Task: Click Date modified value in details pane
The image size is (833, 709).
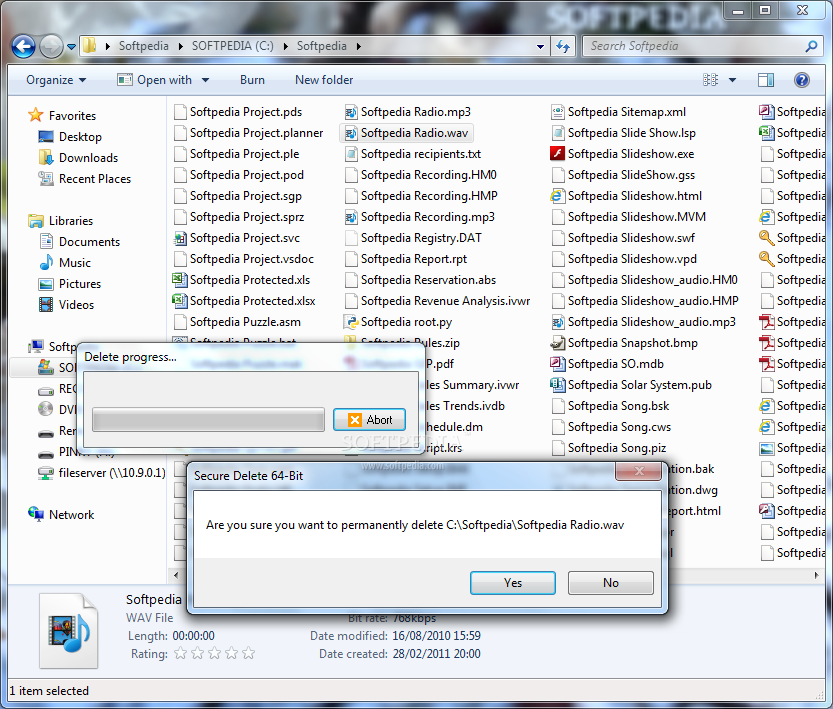Action: tap(436, 636)
